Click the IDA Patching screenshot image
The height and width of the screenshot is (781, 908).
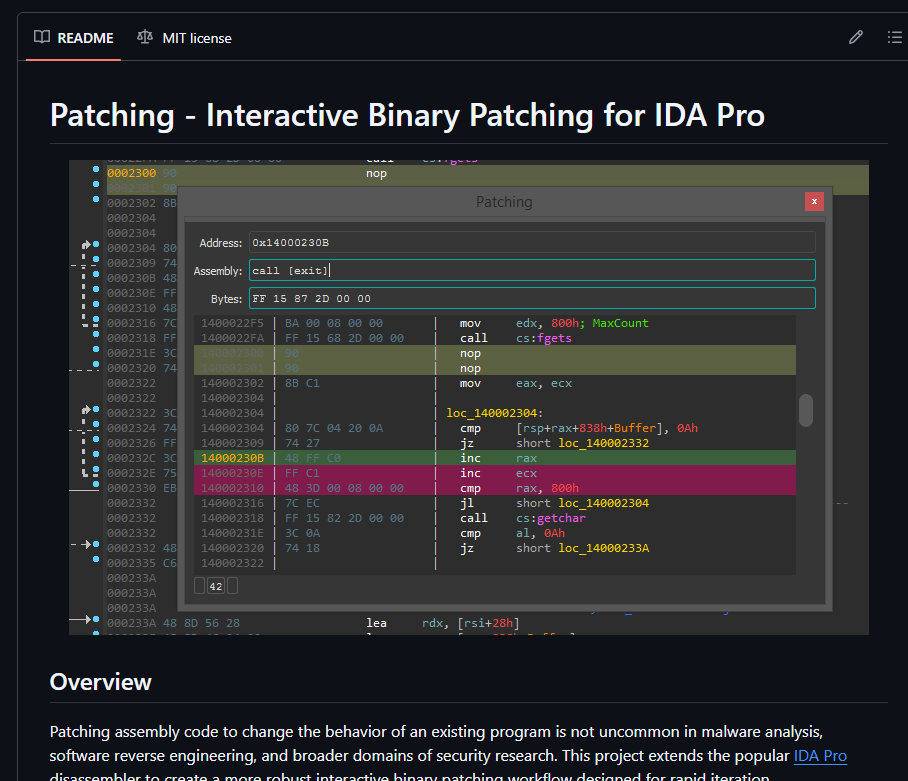pyautogui.click(x=468, y=397)
